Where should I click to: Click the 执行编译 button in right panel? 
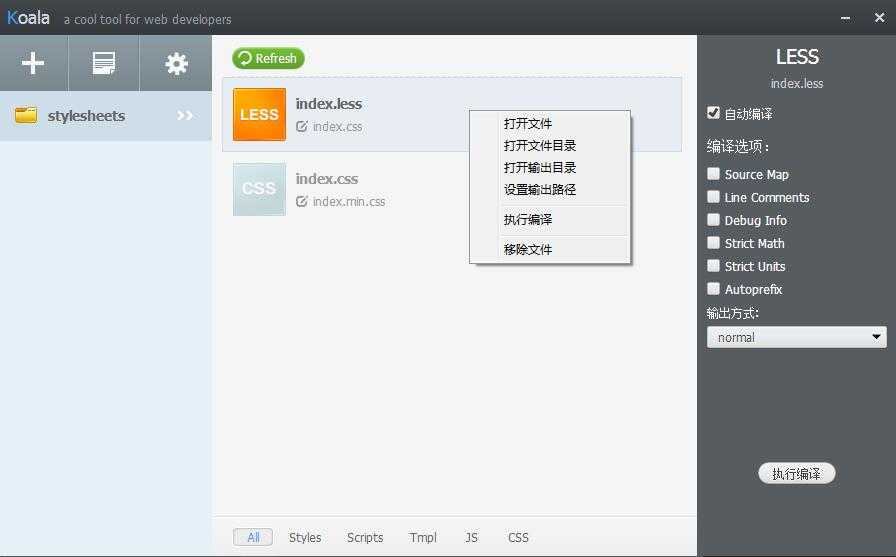pos(797,474)
